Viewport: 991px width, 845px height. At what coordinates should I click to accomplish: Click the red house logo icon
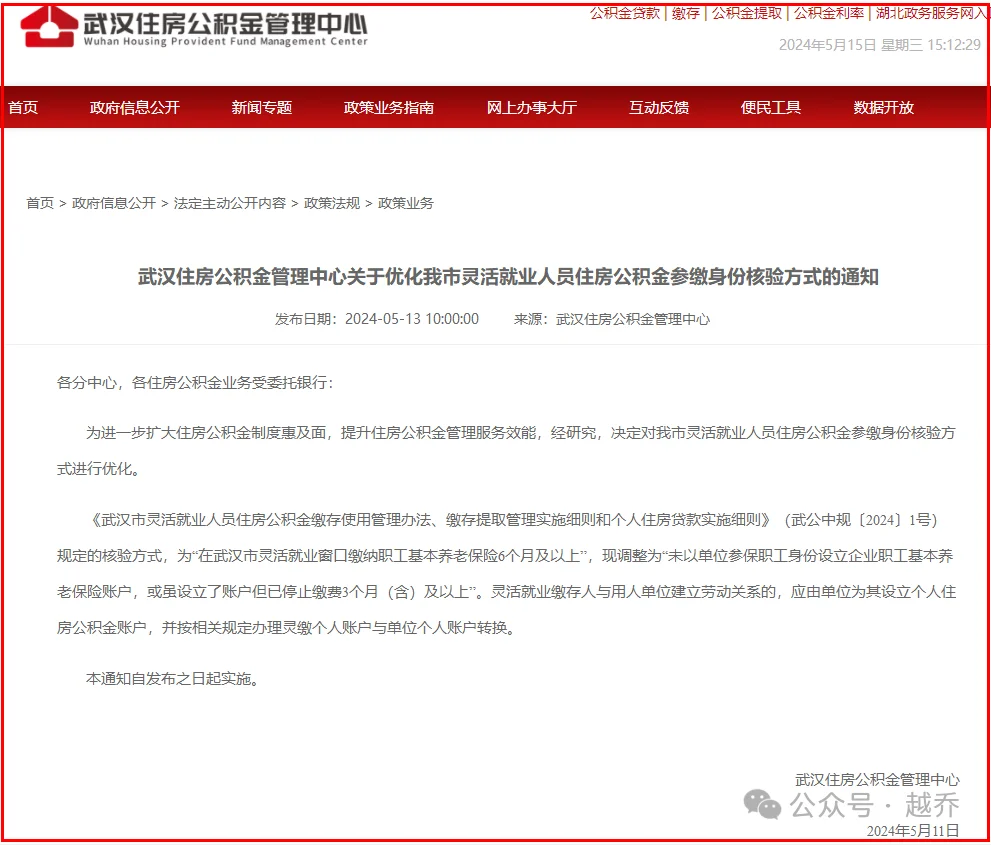[x=49, y=26]
